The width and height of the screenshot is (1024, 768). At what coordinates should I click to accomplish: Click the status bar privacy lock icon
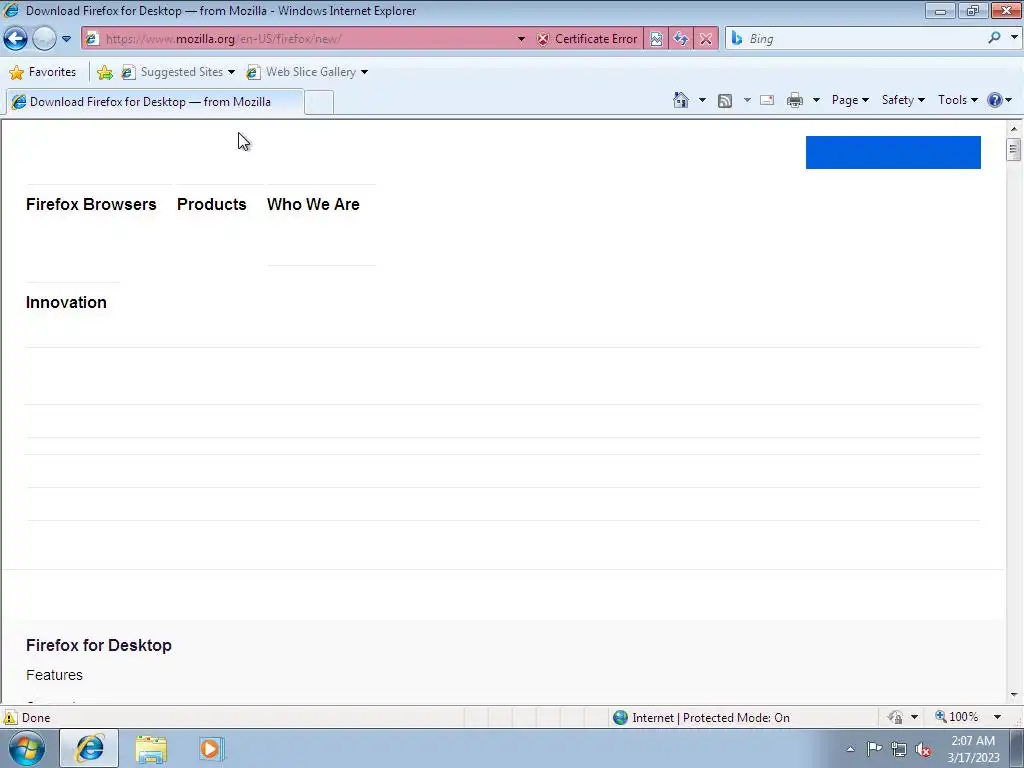(x=895, y=717)
